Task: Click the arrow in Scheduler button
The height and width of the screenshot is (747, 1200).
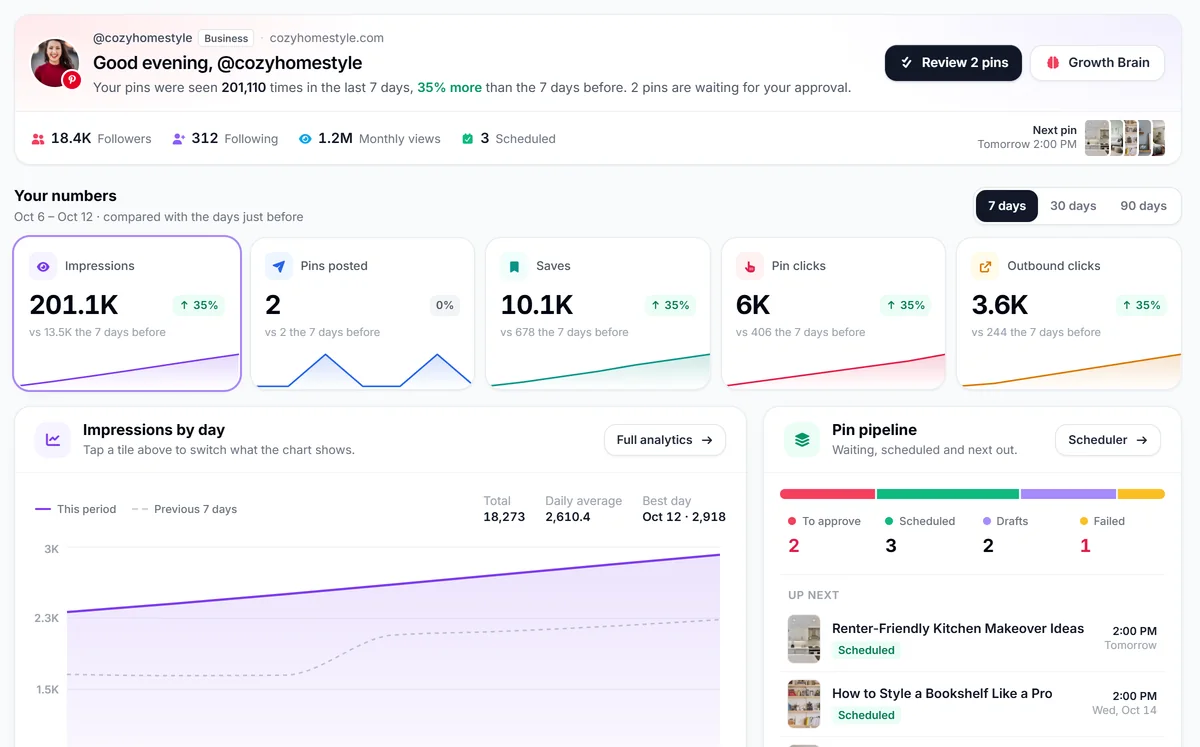Action: [1142, 440]
